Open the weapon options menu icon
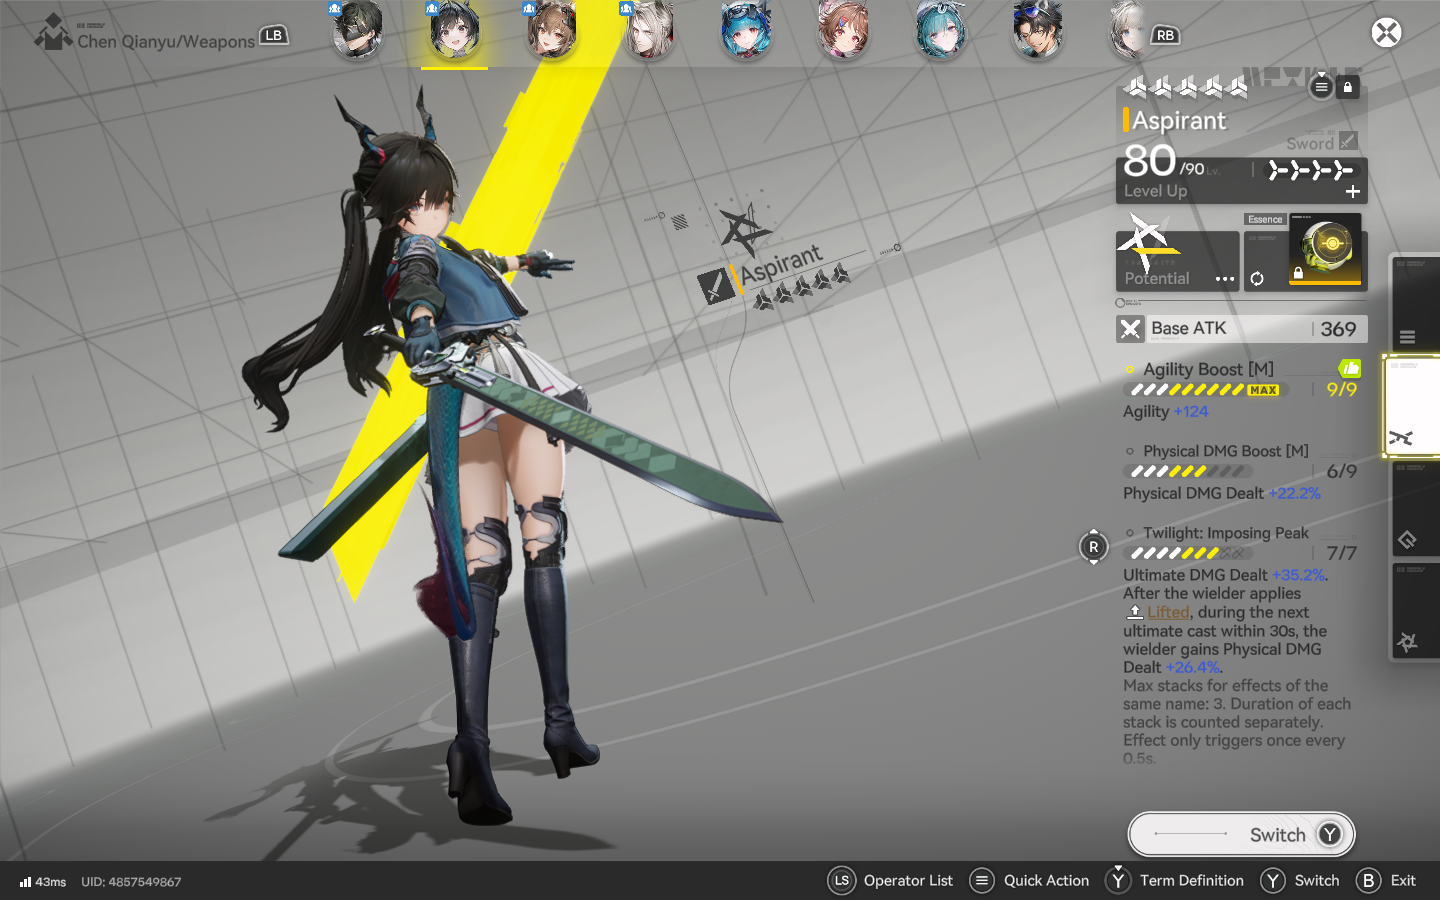Image resolution: width=1440 pixels, height=900 pixels. [1321, 87]
